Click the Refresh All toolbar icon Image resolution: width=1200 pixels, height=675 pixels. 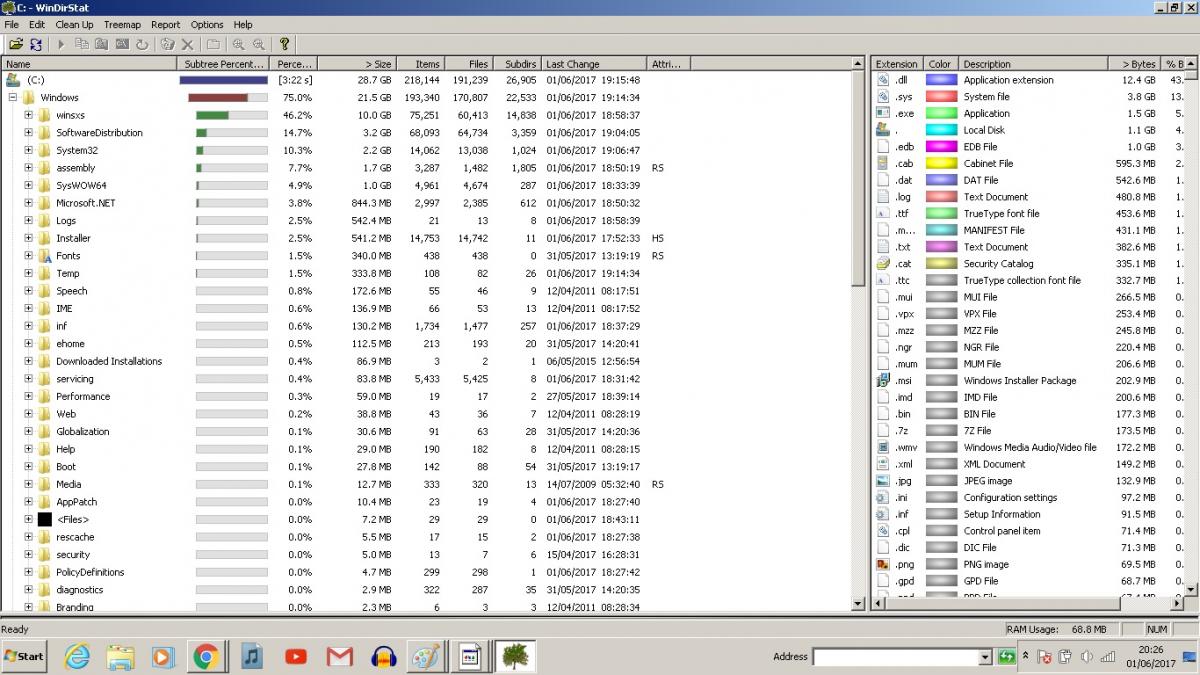[x=36, y=44]
